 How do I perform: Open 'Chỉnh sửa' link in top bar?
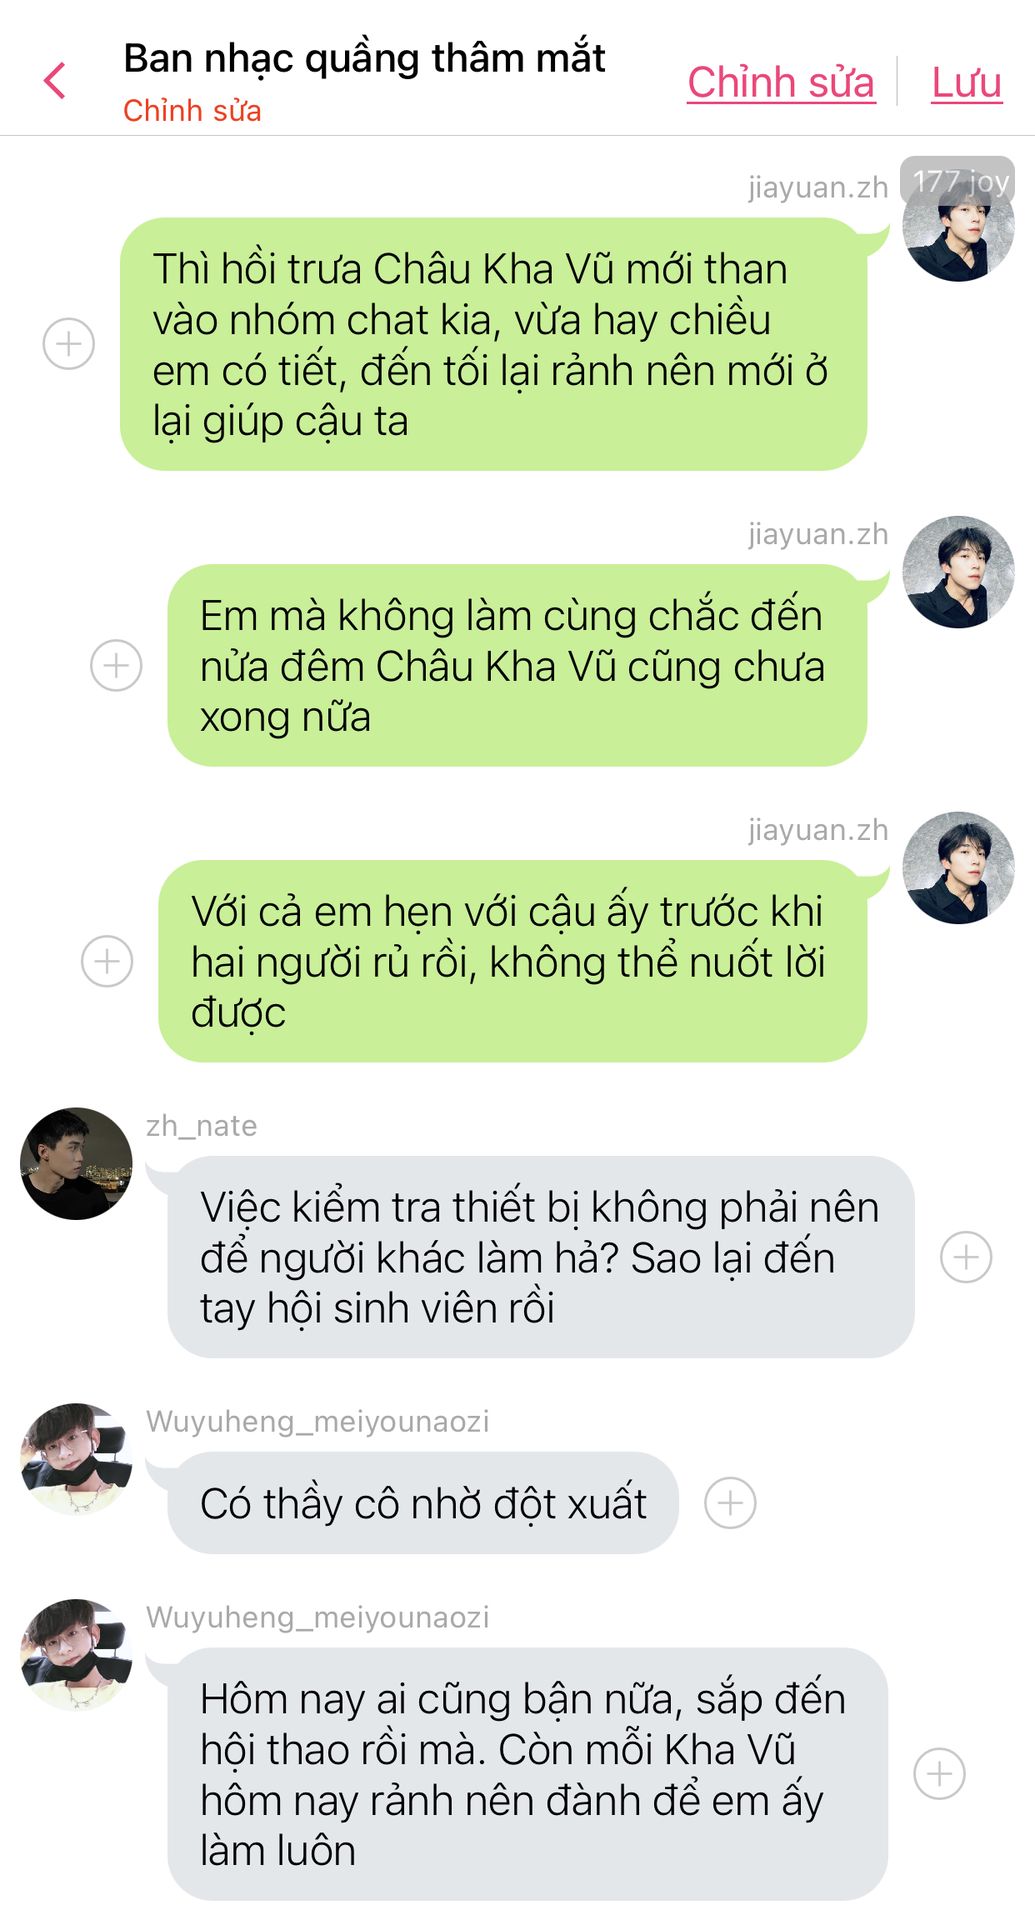[x=781, y=82]
